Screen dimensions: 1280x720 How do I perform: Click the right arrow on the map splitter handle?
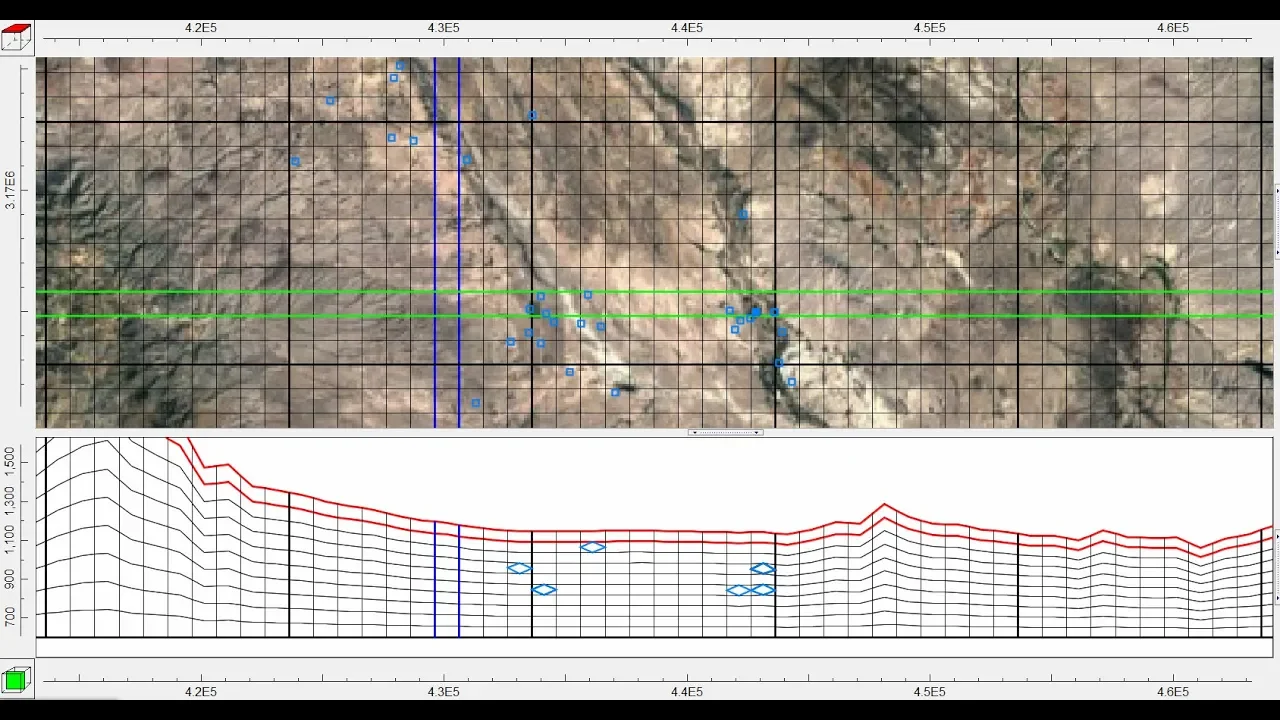point(757,432)
